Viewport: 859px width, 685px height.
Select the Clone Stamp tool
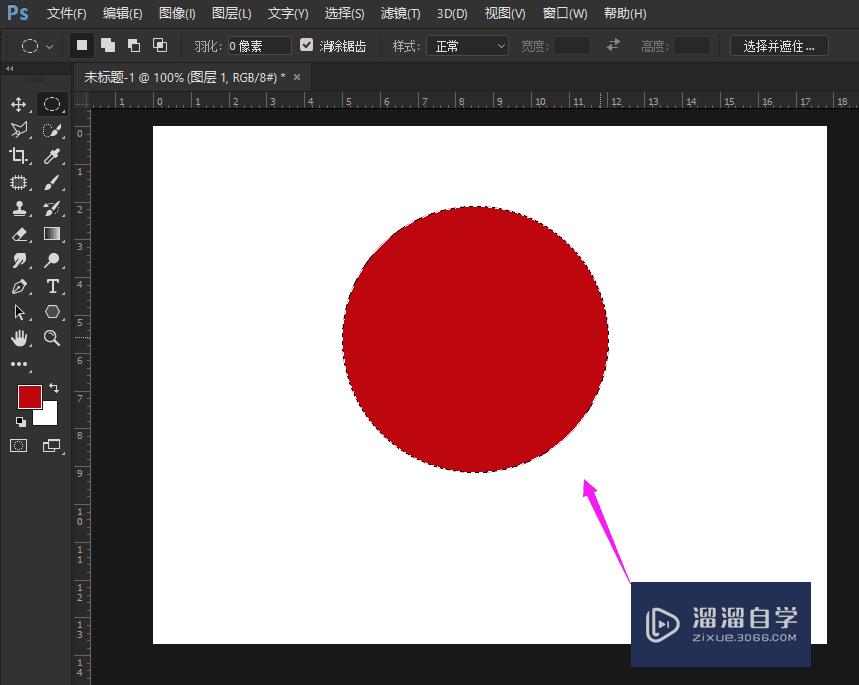coord(18,208)
